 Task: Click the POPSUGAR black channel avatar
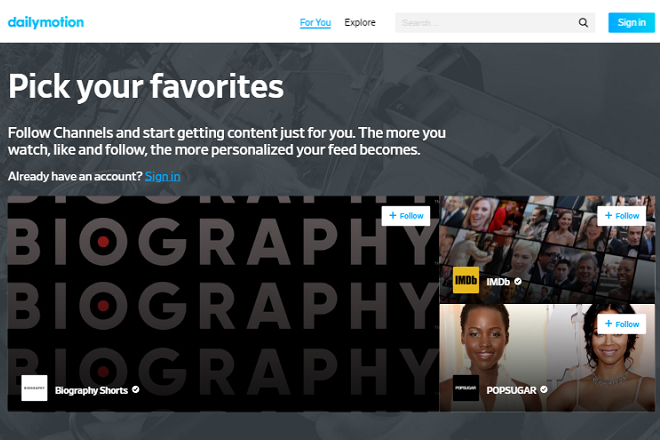[466, 388]
